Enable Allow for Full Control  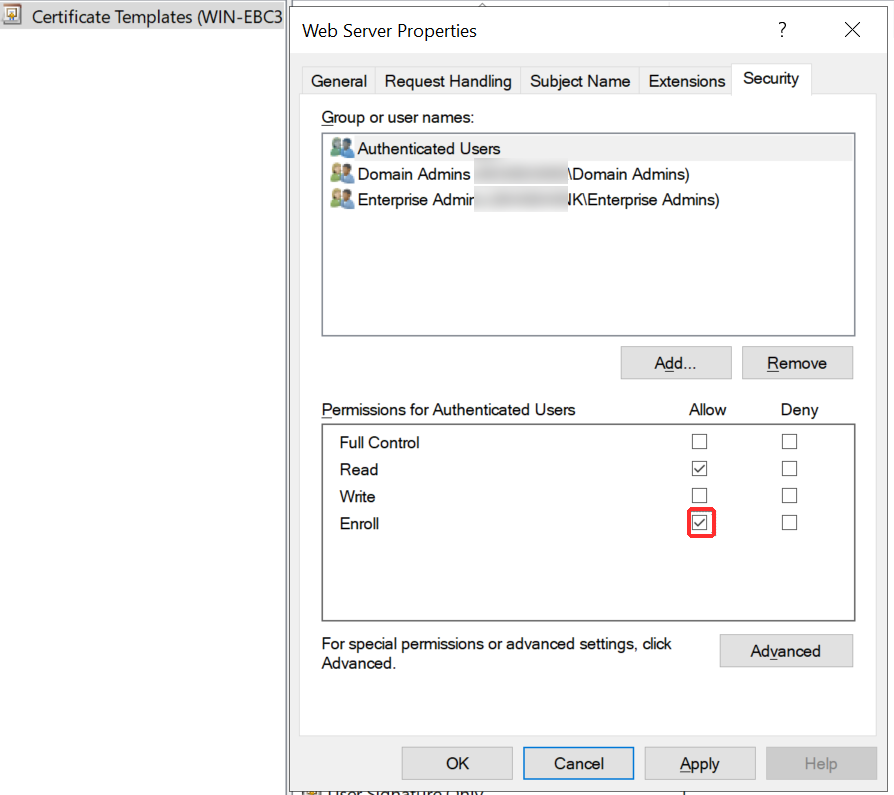click(699, 441)
